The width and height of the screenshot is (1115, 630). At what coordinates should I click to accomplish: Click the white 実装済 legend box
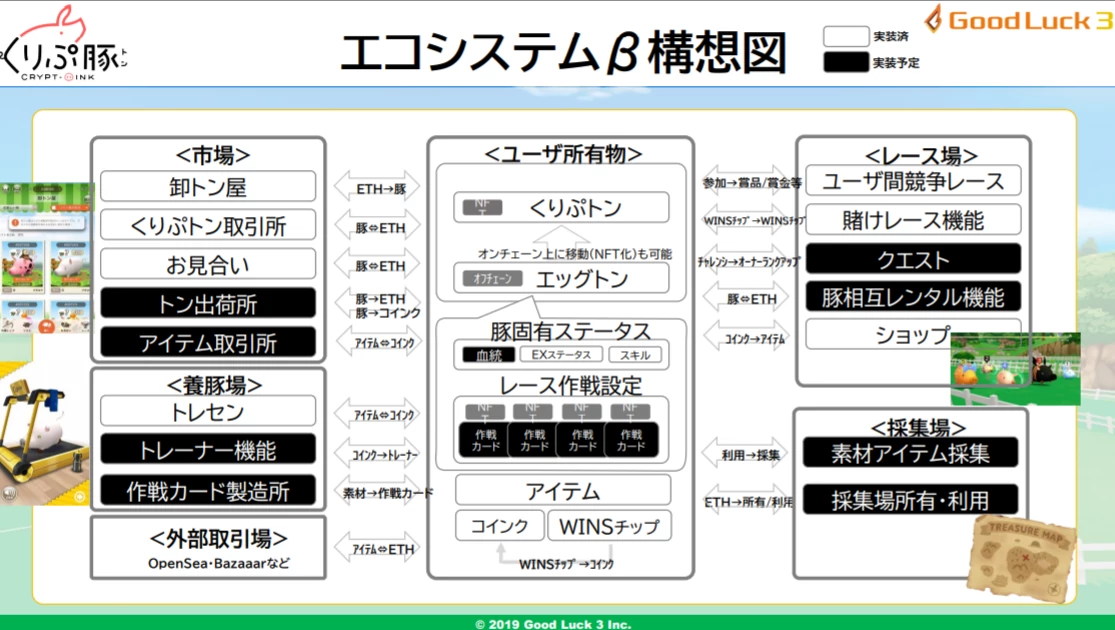(x=844, y=37)
